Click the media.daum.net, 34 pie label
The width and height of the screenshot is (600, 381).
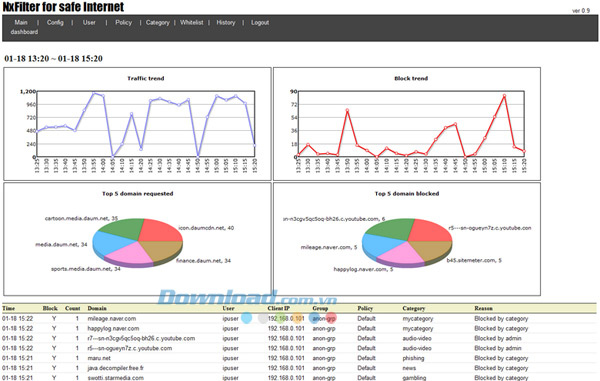point(61,244)
